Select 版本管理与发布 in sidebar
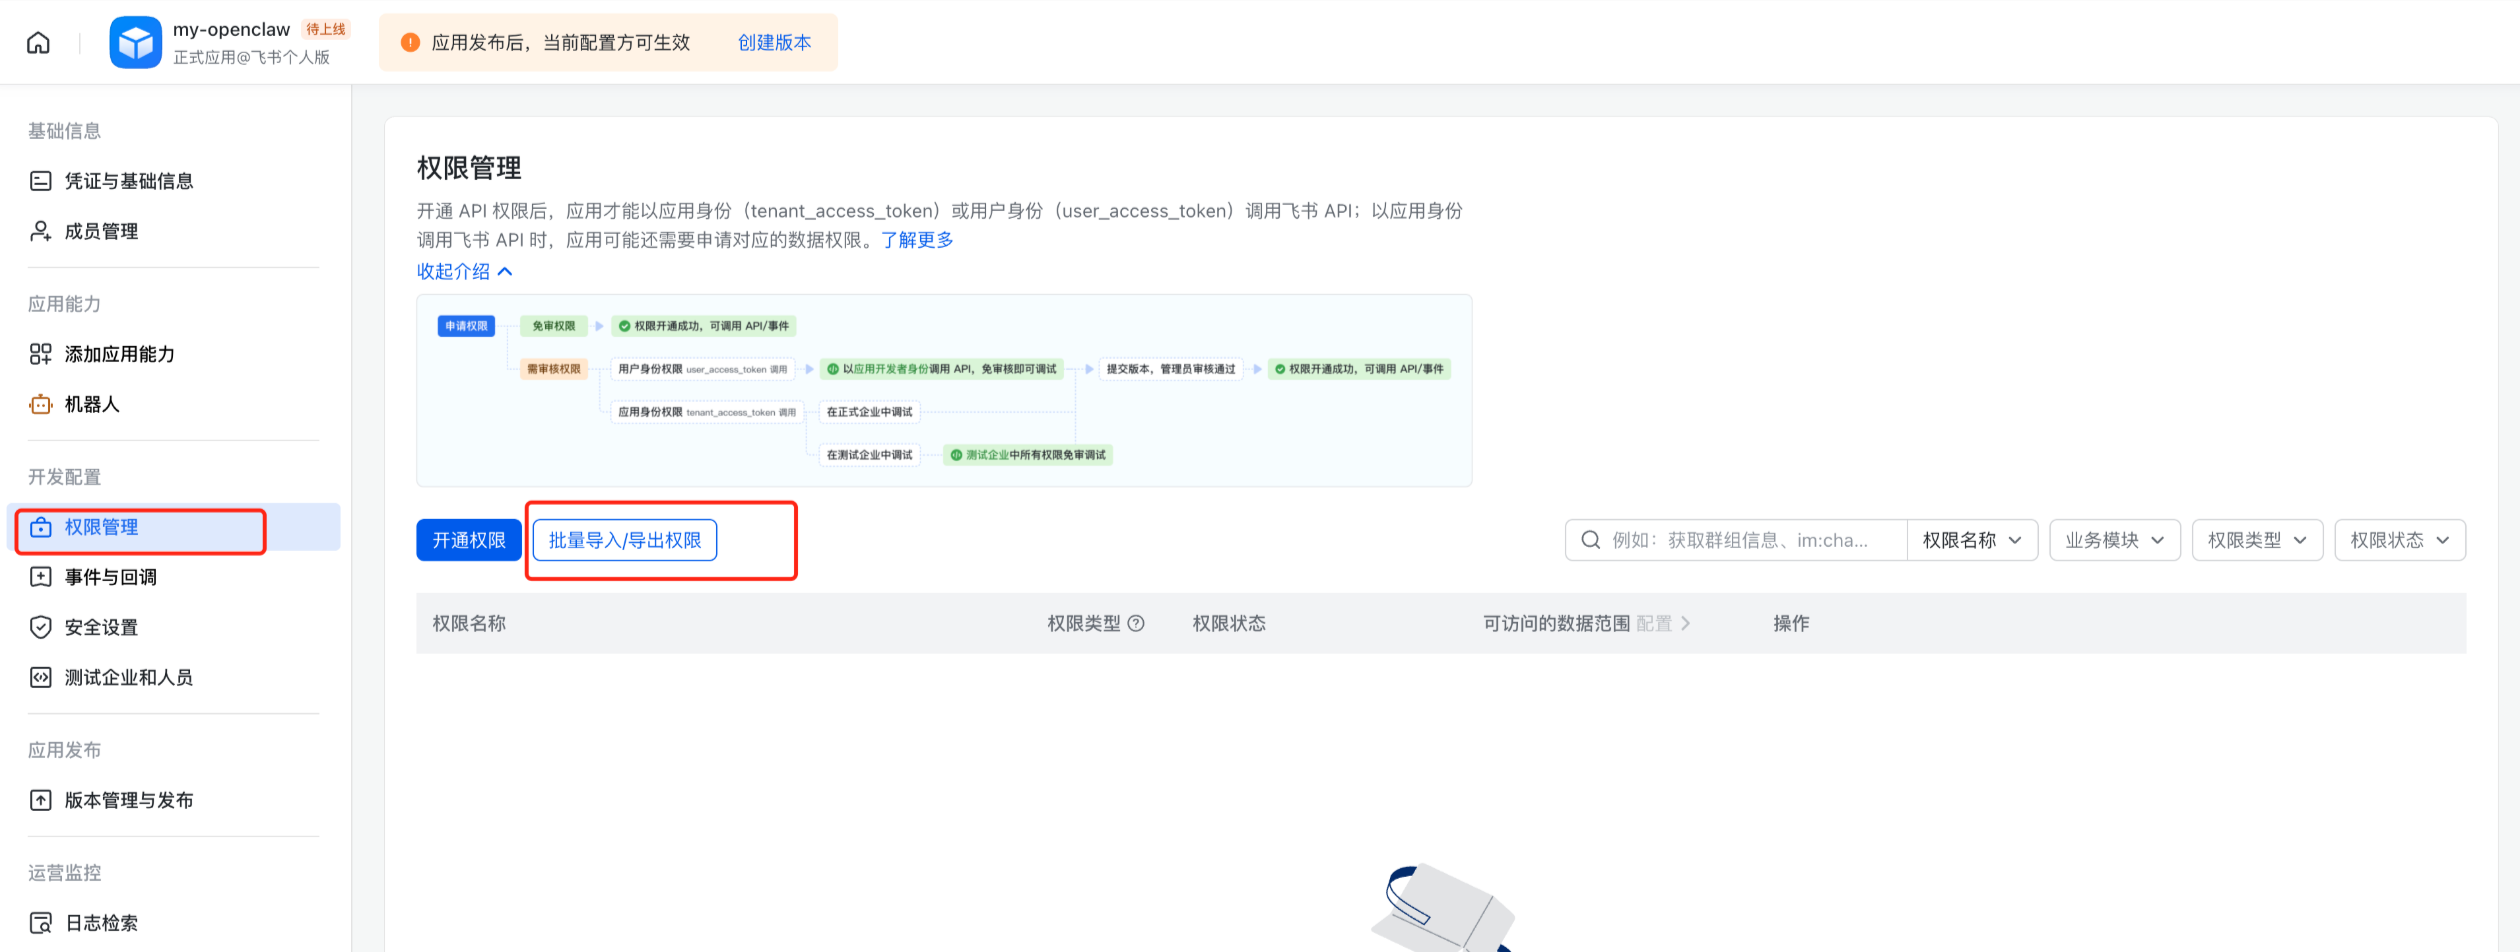 (128, 800)
